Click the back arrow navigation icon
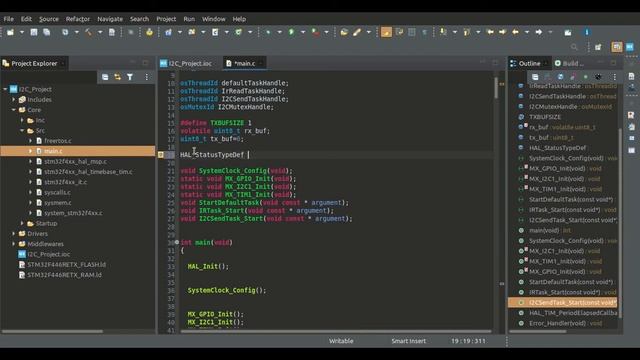 point(516,32)
